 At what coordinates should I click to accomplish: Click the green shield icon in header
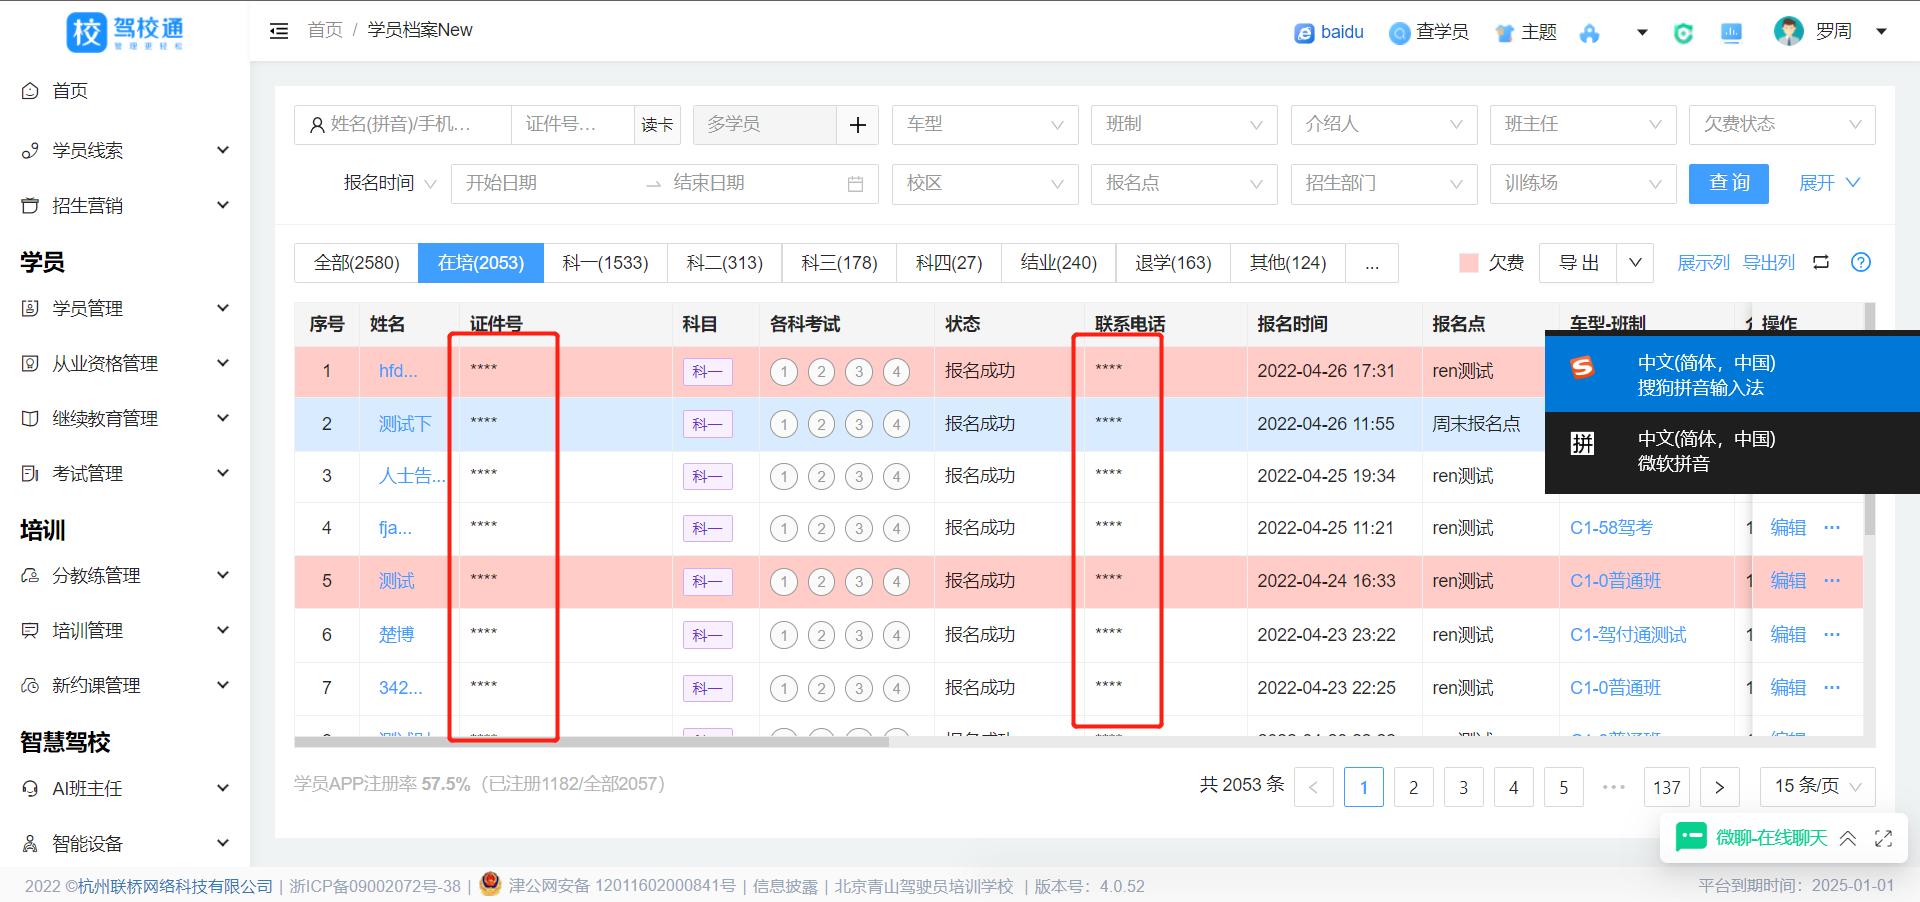click(1684, 33)
